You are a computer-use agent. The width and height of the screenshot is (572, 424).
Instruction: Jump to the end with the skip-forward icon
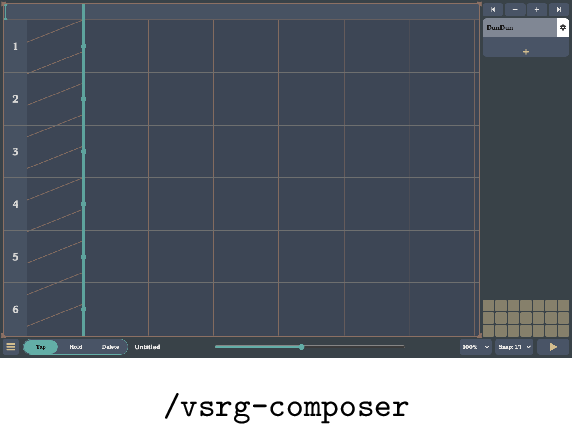[559, 9]
